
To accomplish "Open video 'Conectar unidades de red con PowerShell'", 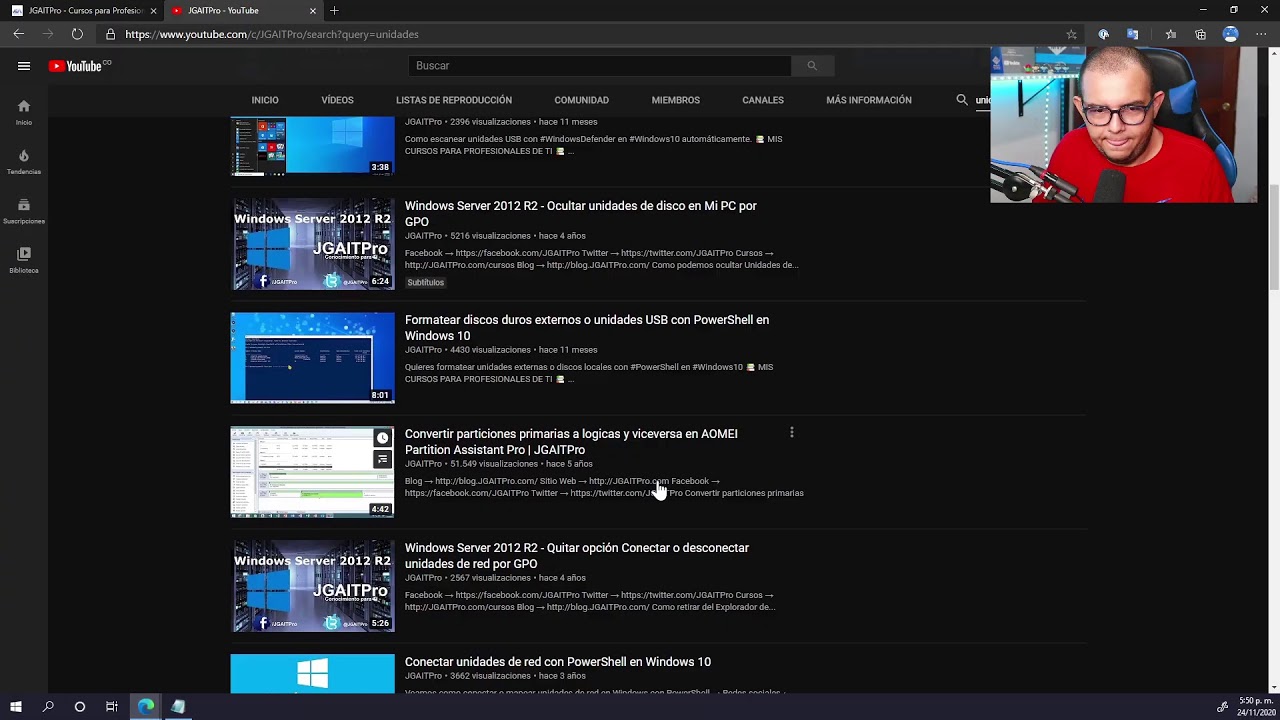I will pos(558,662).
